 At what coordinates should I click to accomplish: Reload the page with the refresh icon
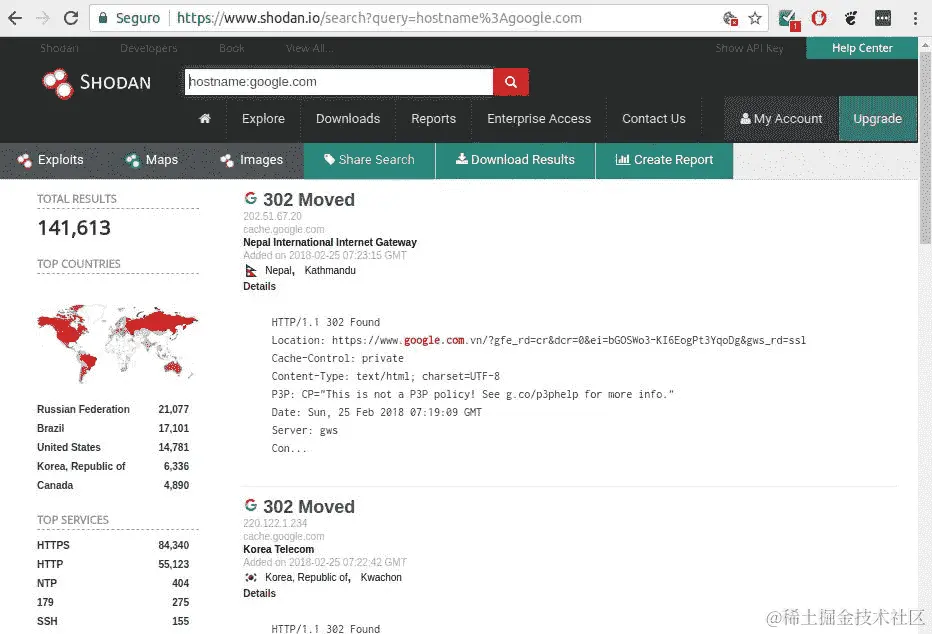(x=71, y=18)
